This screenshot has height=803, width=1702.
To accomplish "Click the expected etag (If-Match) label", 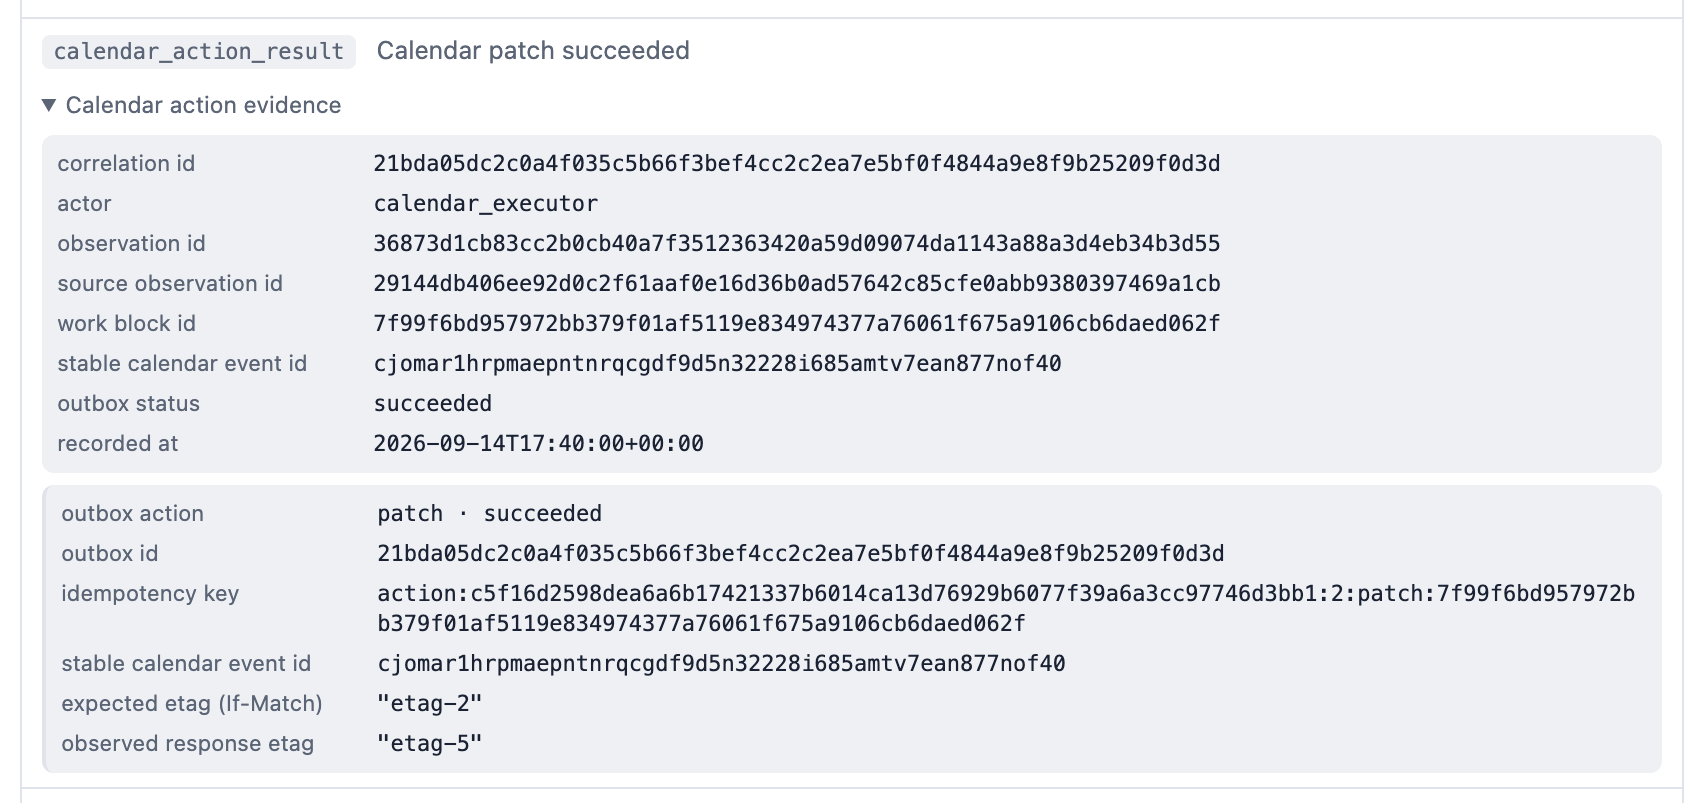I will [192, 704].
